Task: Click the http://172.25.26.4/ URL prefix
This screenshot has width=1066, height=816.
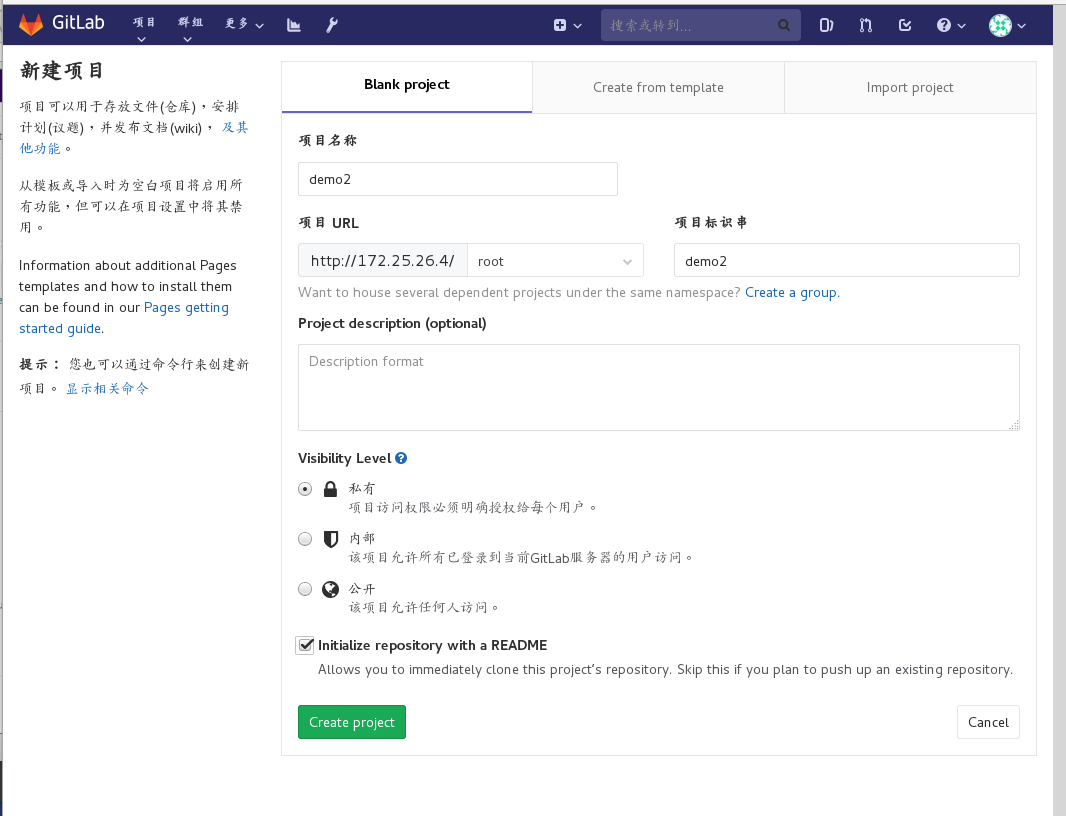Action: [383, 260]
